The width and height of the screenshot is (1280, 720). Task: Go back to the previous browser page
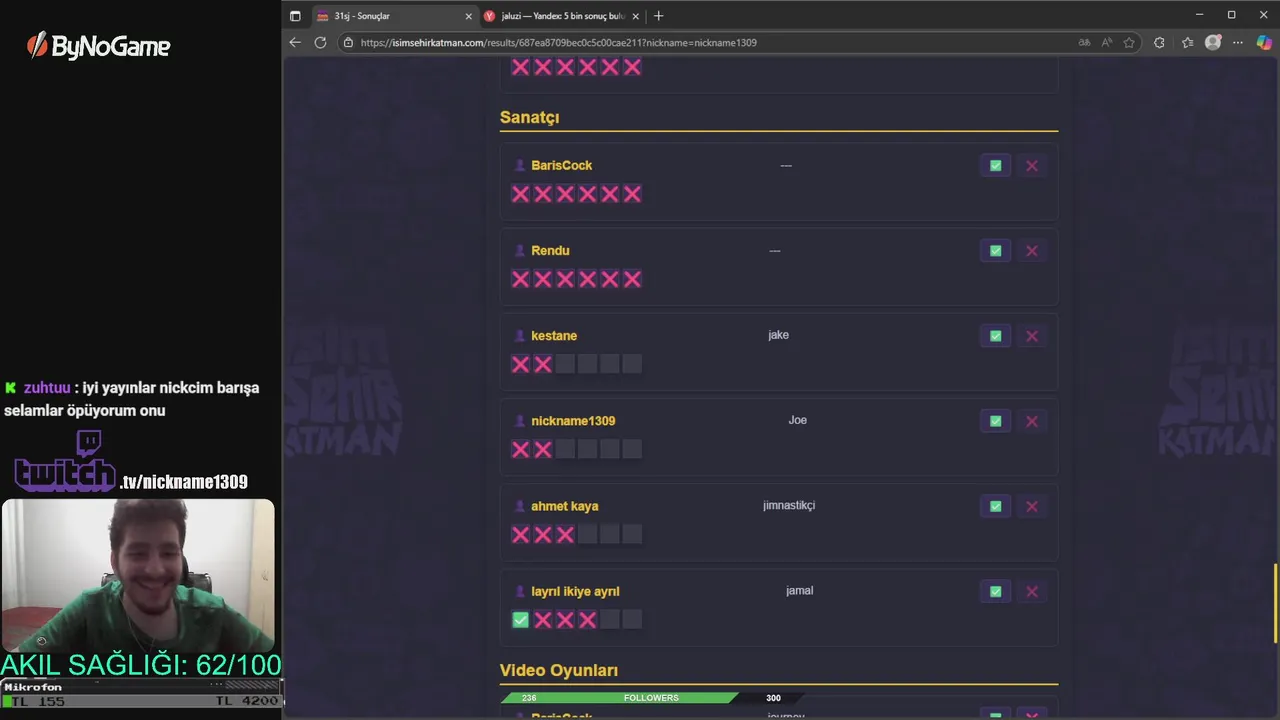coord(295,42)
